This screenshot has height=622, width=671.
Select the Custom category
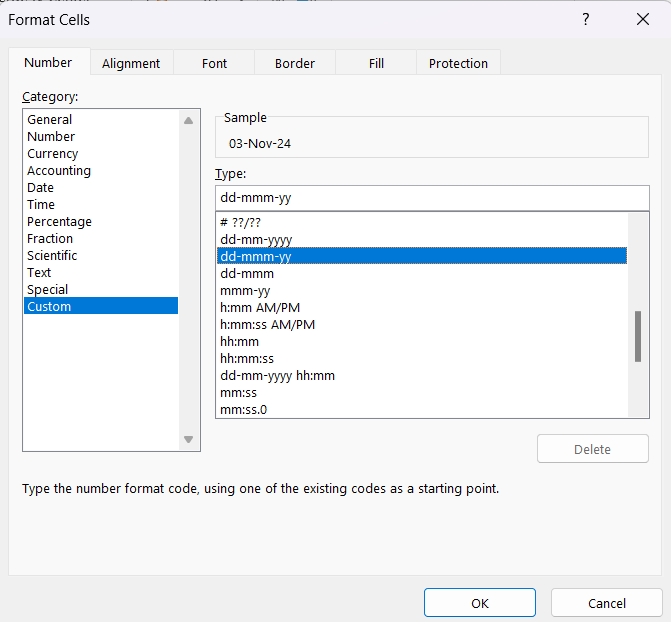(x=101, y=306)
